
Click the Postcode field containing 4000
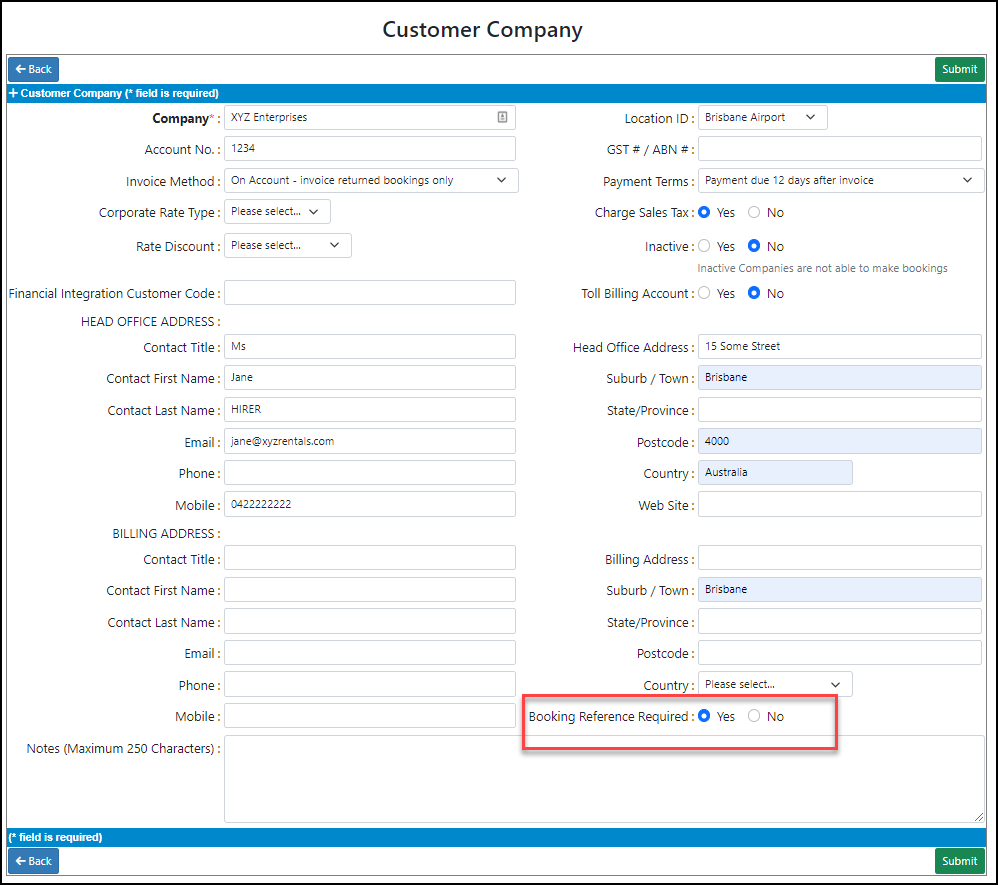[x=840, y=441]
